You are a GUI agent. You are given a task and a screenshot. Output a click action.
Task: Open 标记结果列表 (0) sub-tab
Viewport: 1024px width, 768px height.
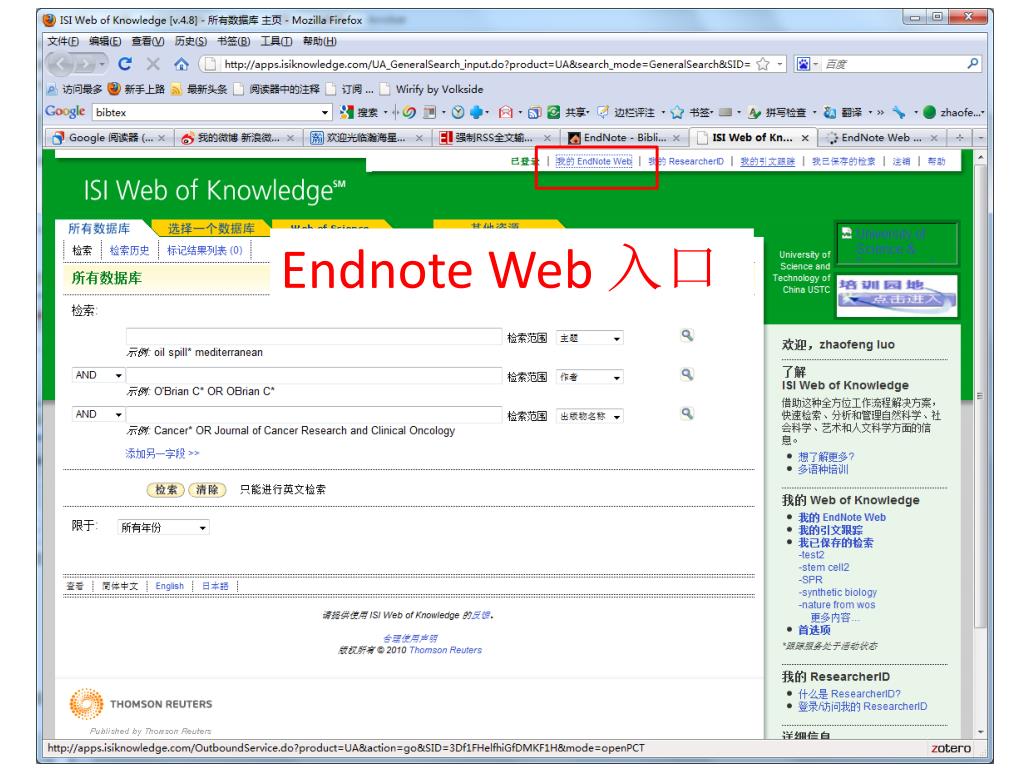(204, 250)
